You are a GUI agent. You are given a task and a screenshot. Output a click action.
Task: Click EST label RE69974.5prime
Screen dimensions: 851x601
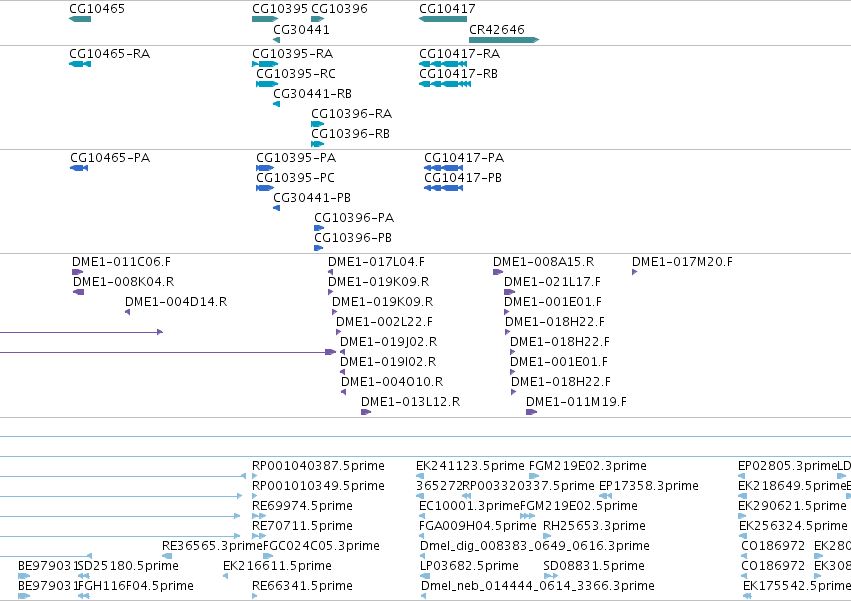(302, 507)
